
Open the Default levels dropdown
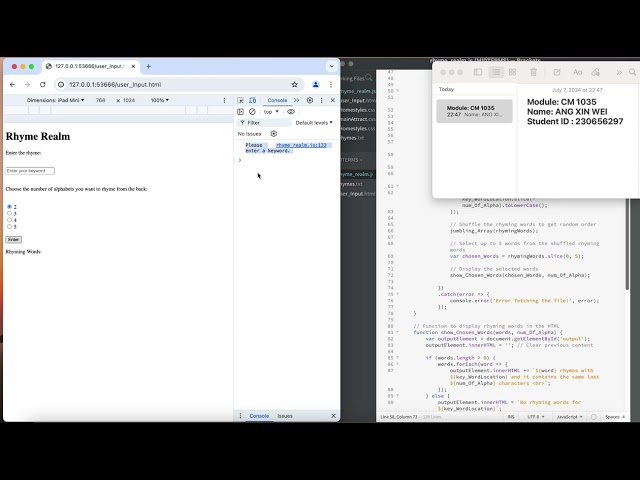[314, 122]
